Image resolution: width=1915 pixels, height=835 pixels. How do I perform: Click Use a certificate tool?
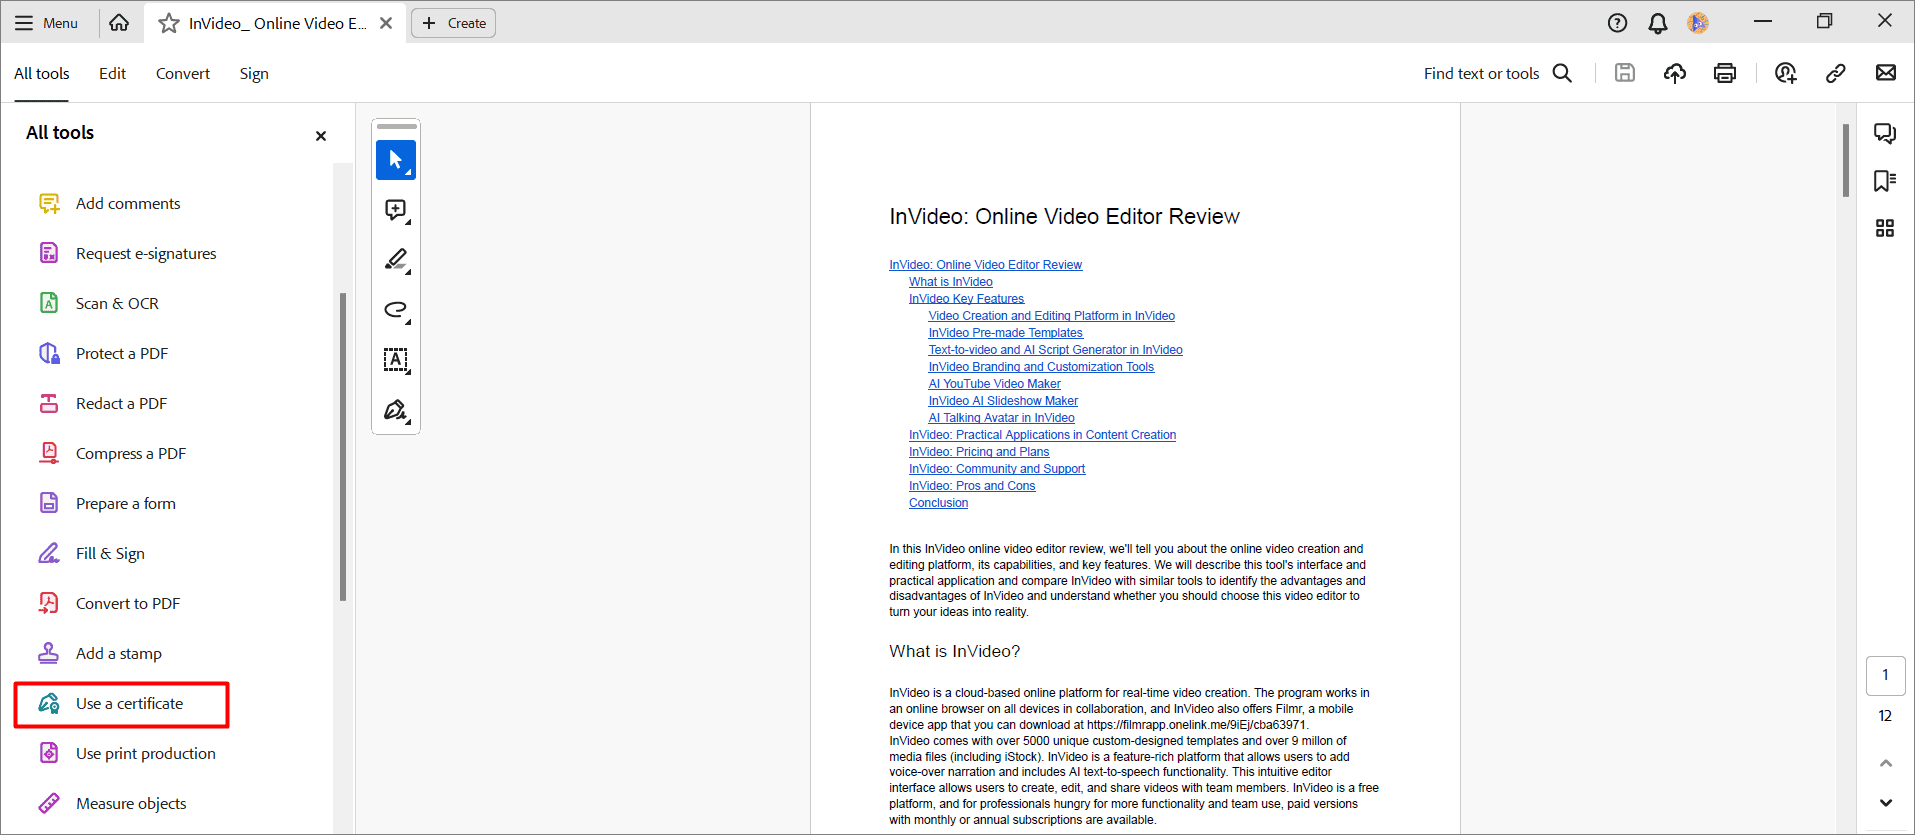[129, 704]
